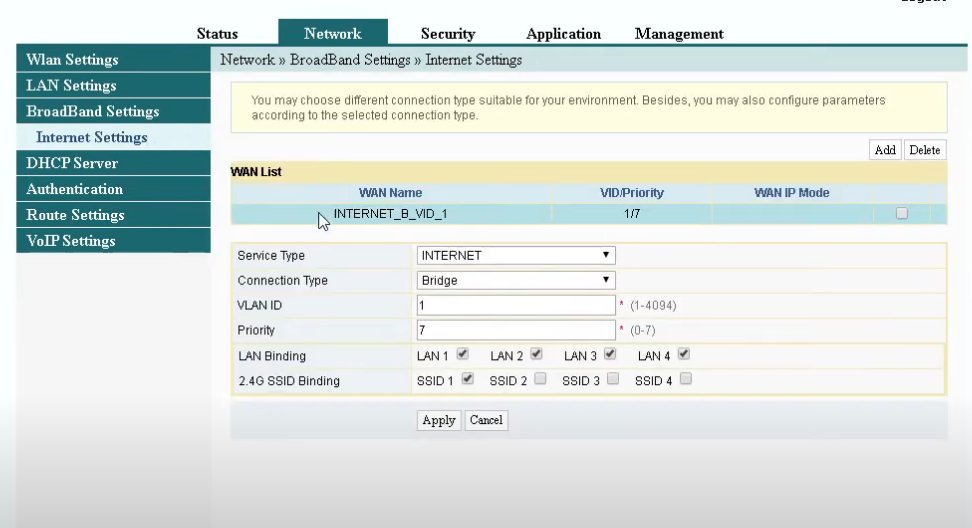Focus the Priority input field
This screenshot has width=972, height=528.
pos(516,330)
